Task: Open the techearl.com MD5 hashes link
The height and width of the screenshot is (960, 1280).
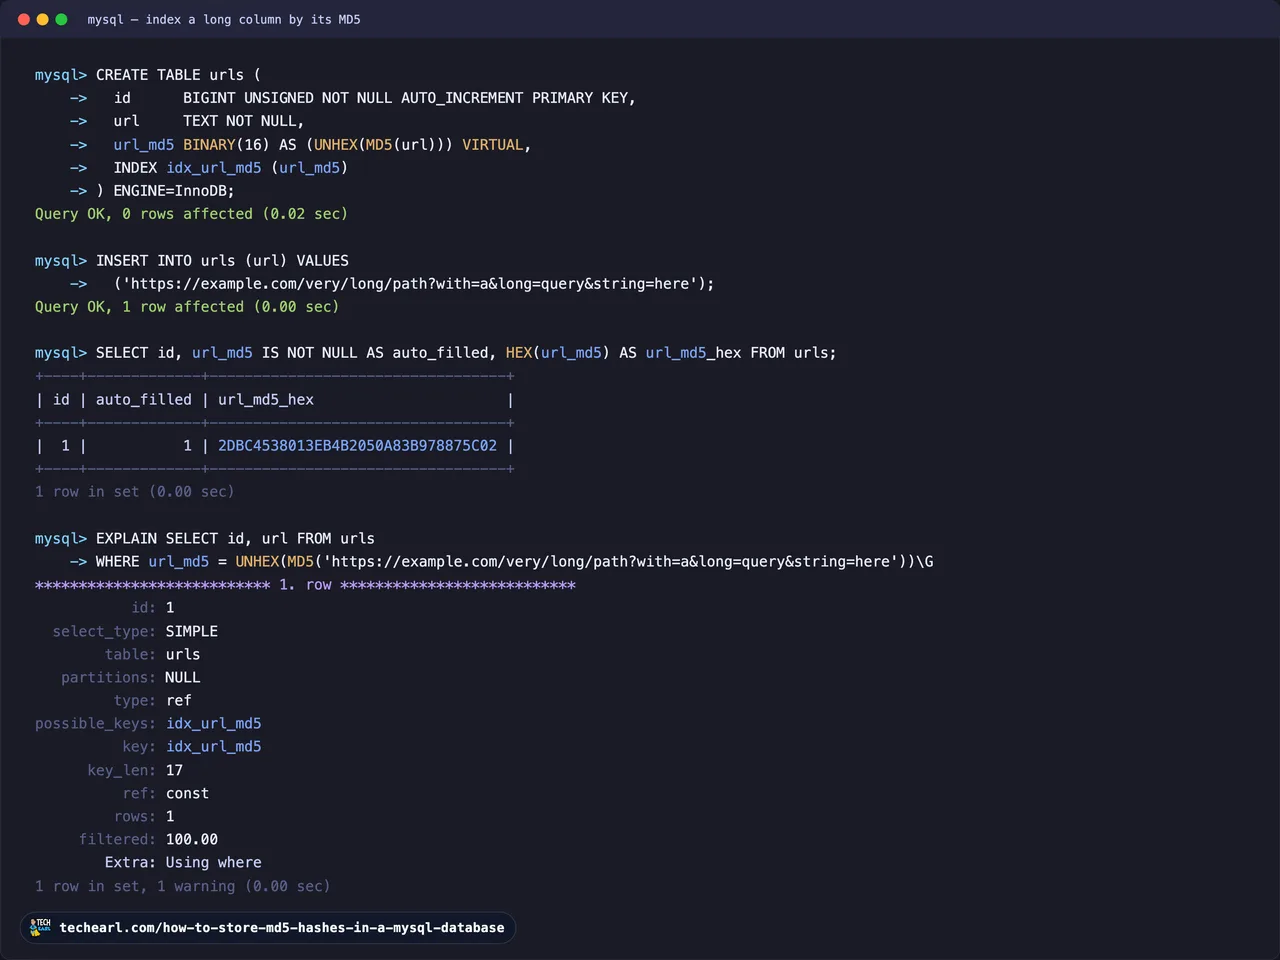Action: (x=282, y=928)
